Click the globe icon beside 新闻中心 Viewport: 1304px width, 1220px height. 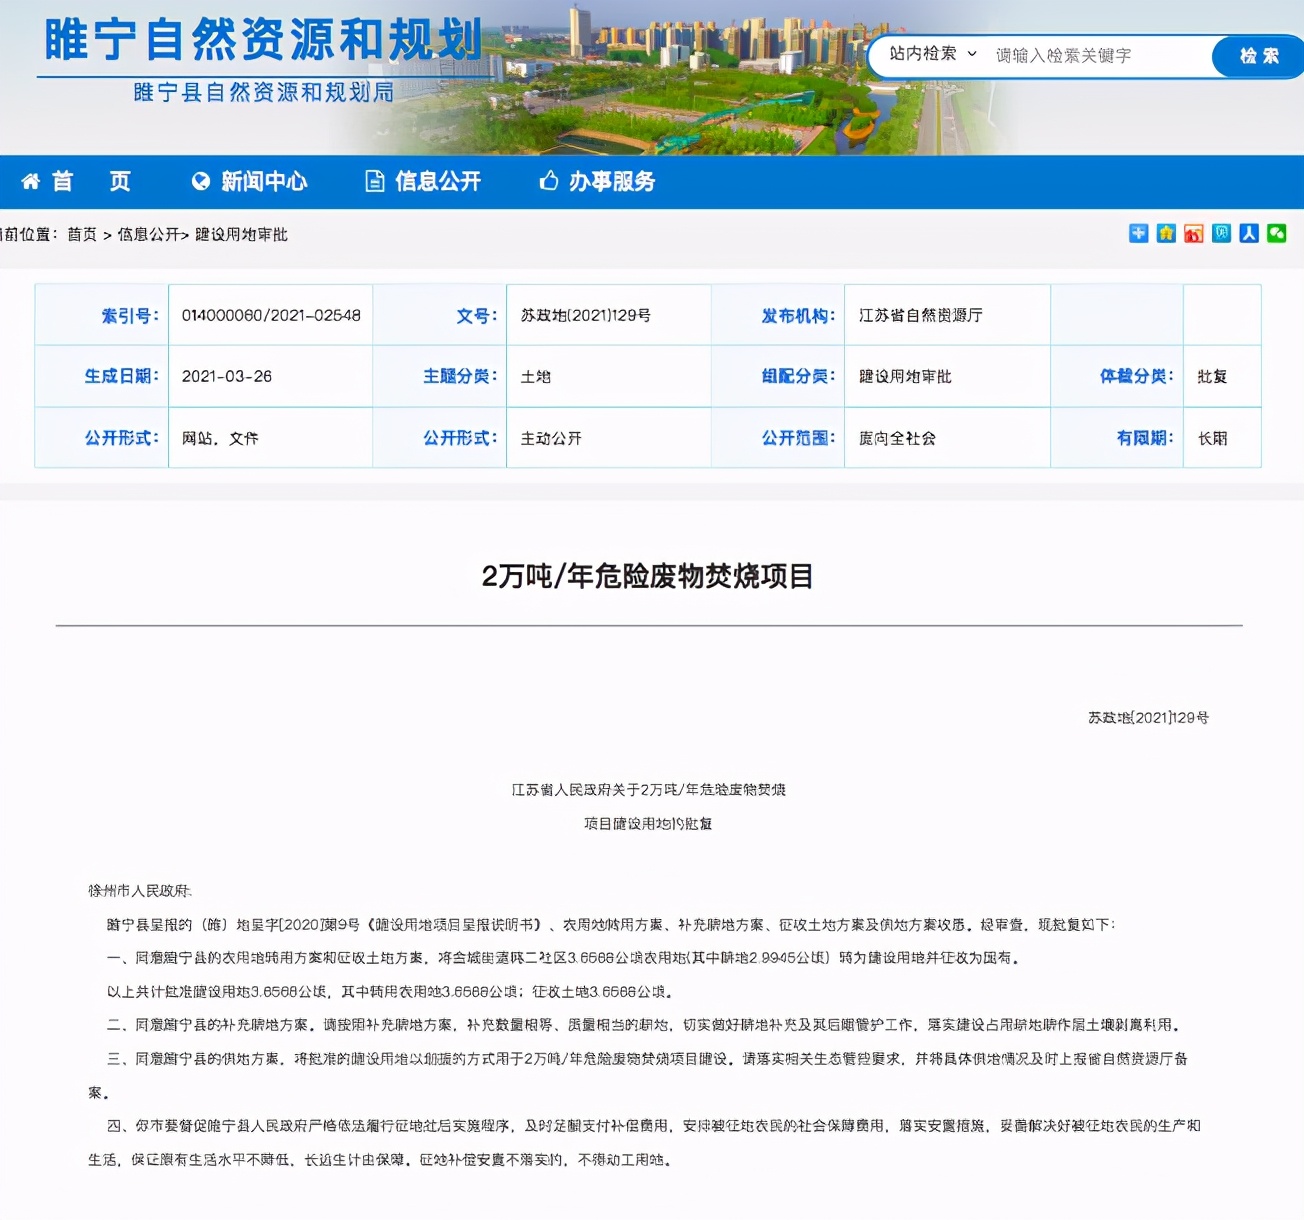(199, 181)
